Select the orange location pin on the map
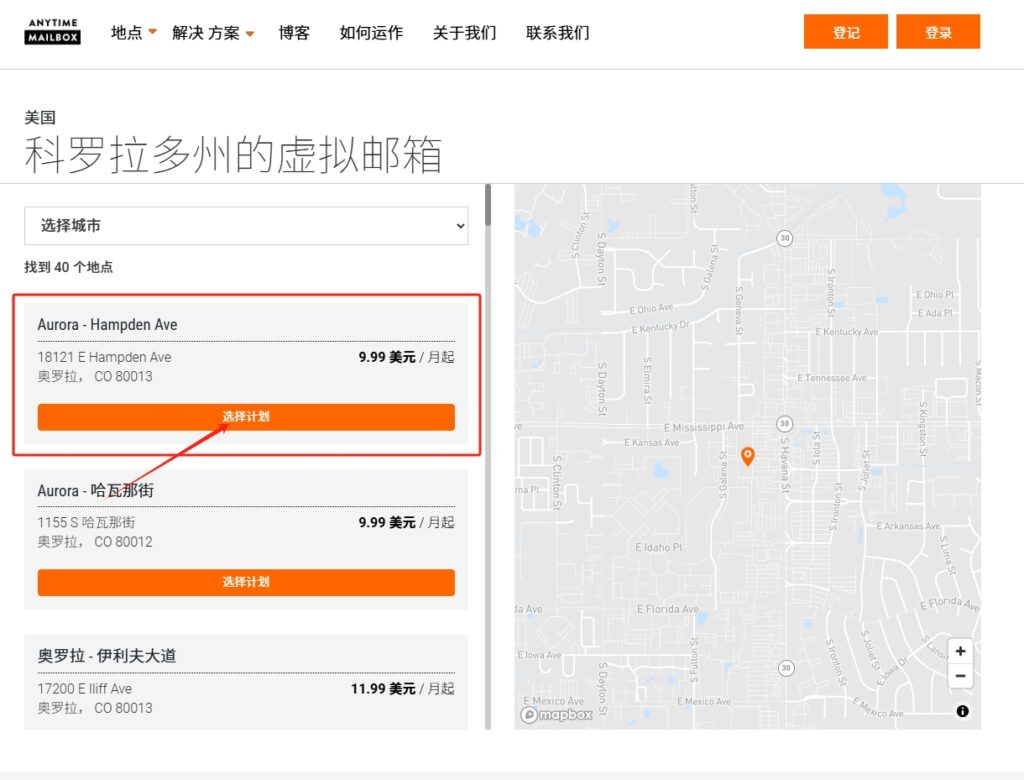The image size is (1024, 780). click(x=747, y=456)
